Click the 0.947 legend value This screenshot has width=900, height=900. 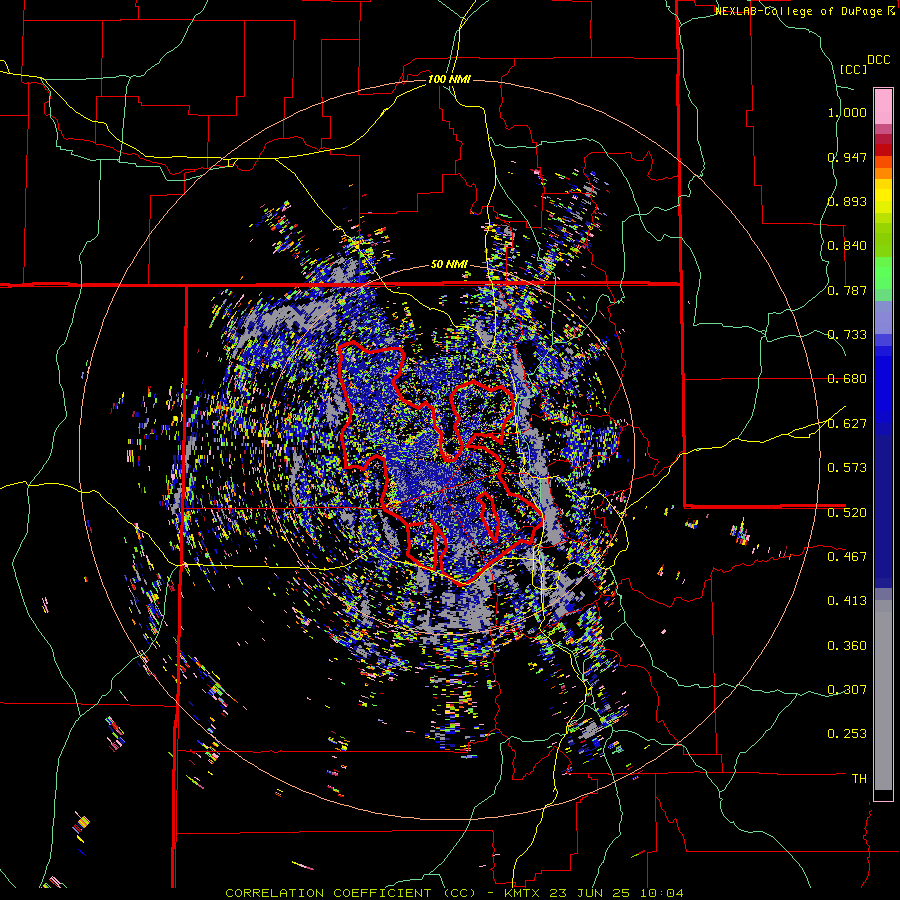(x=847, y=157)
